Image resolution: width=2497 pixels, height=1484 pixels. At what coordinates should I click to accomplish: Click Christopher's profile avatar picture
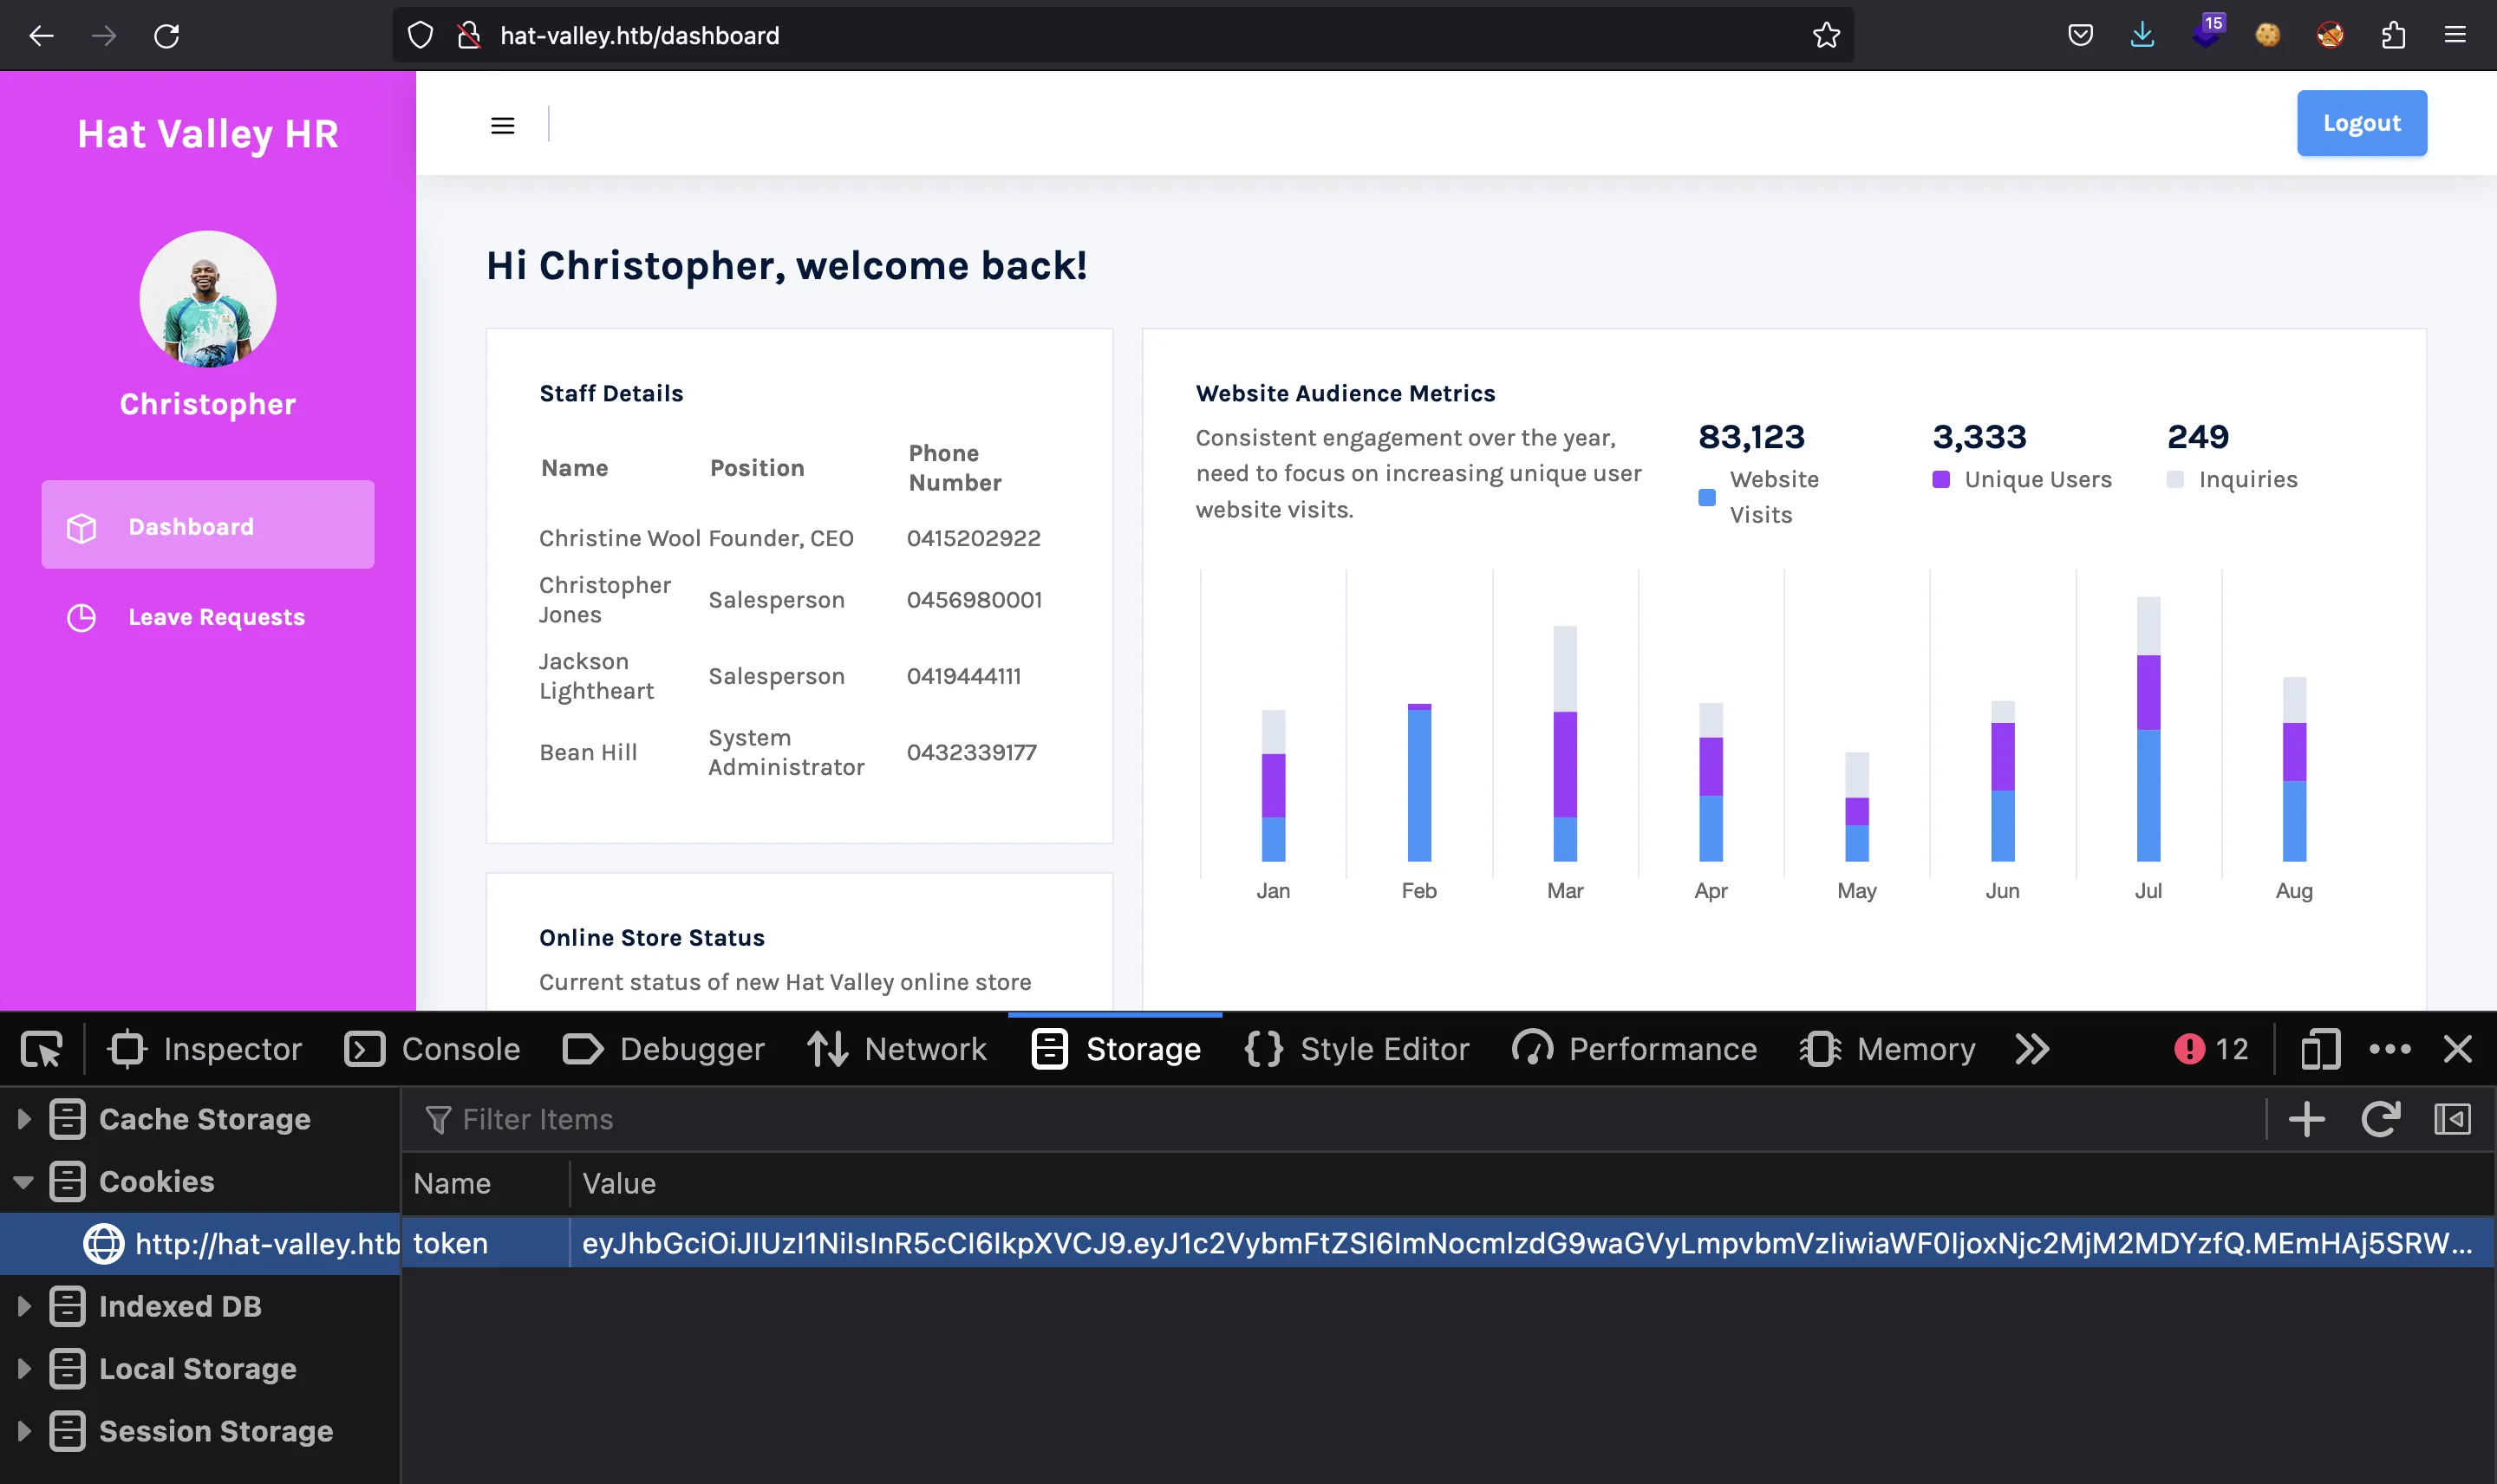pyautogui.click(x=208, y=299)
